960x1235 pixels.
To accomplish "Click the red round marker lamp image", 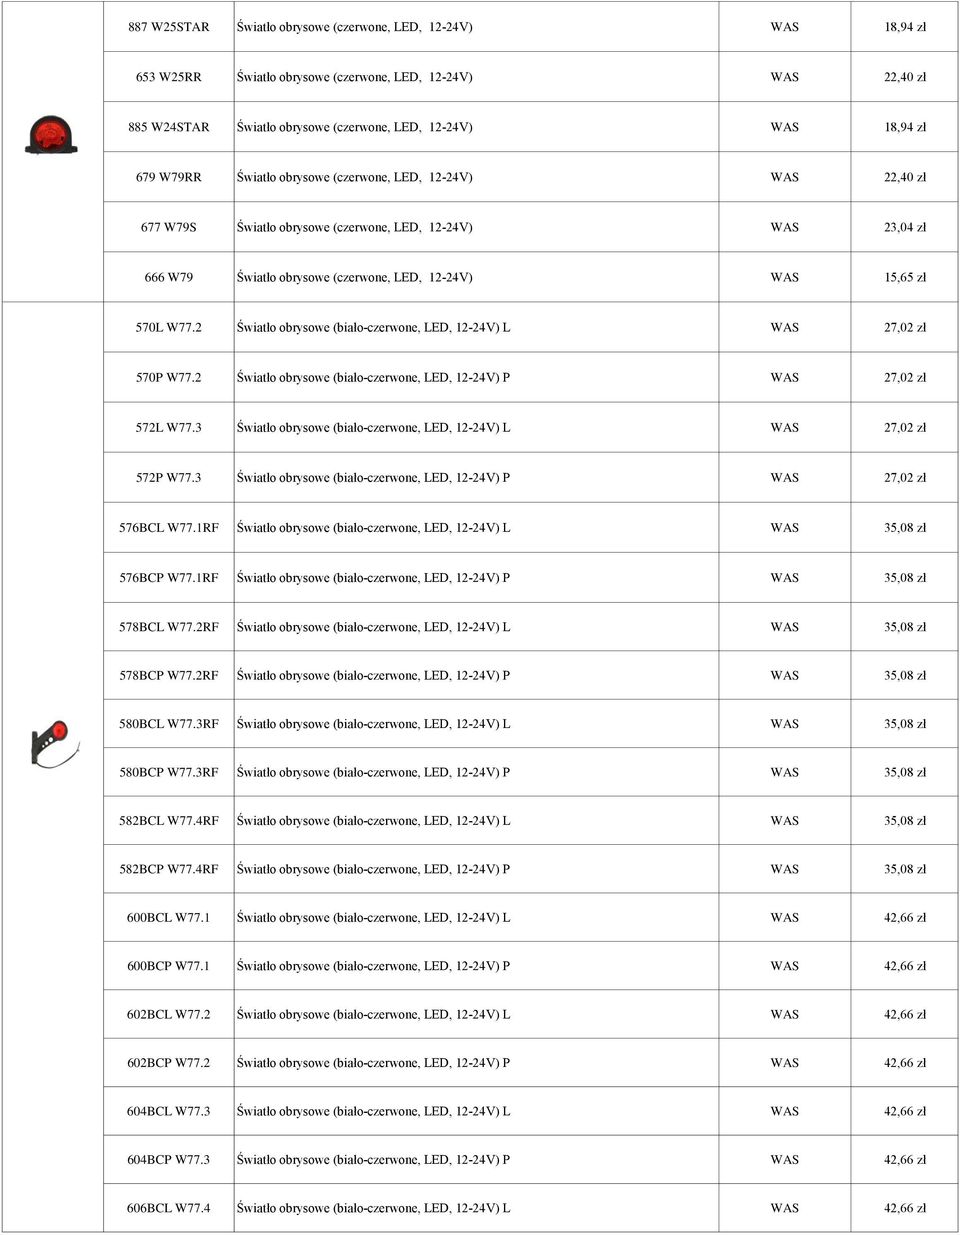I will (51, 135).
